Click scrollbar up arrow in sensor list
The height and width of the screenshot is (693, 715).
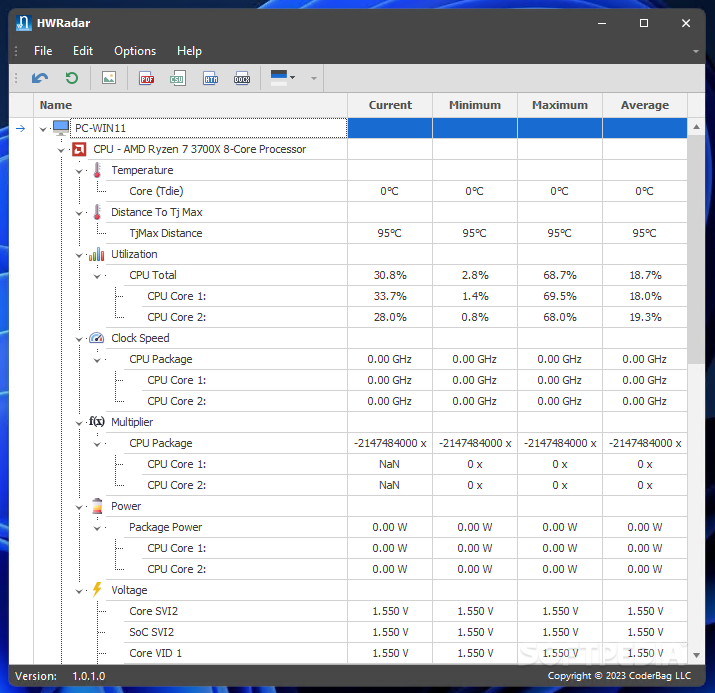(696, 127)
